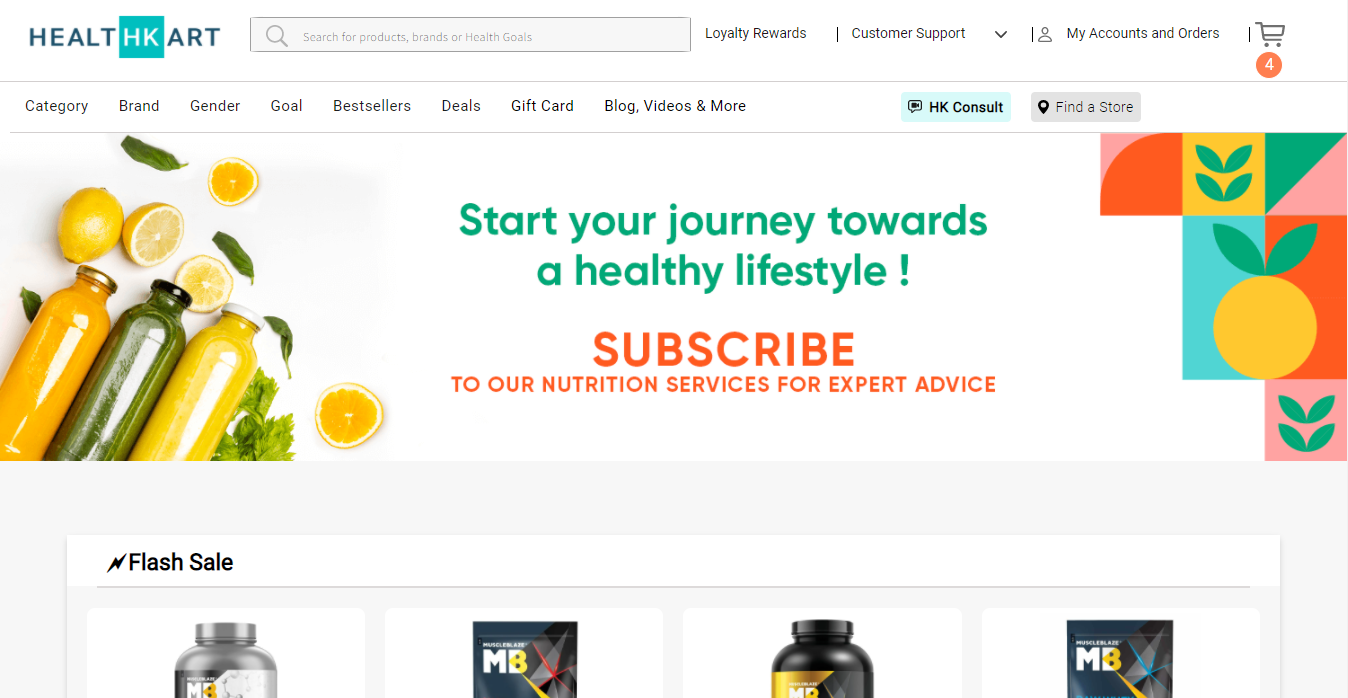Click the HK Consult chat icon

pos(914,107)
